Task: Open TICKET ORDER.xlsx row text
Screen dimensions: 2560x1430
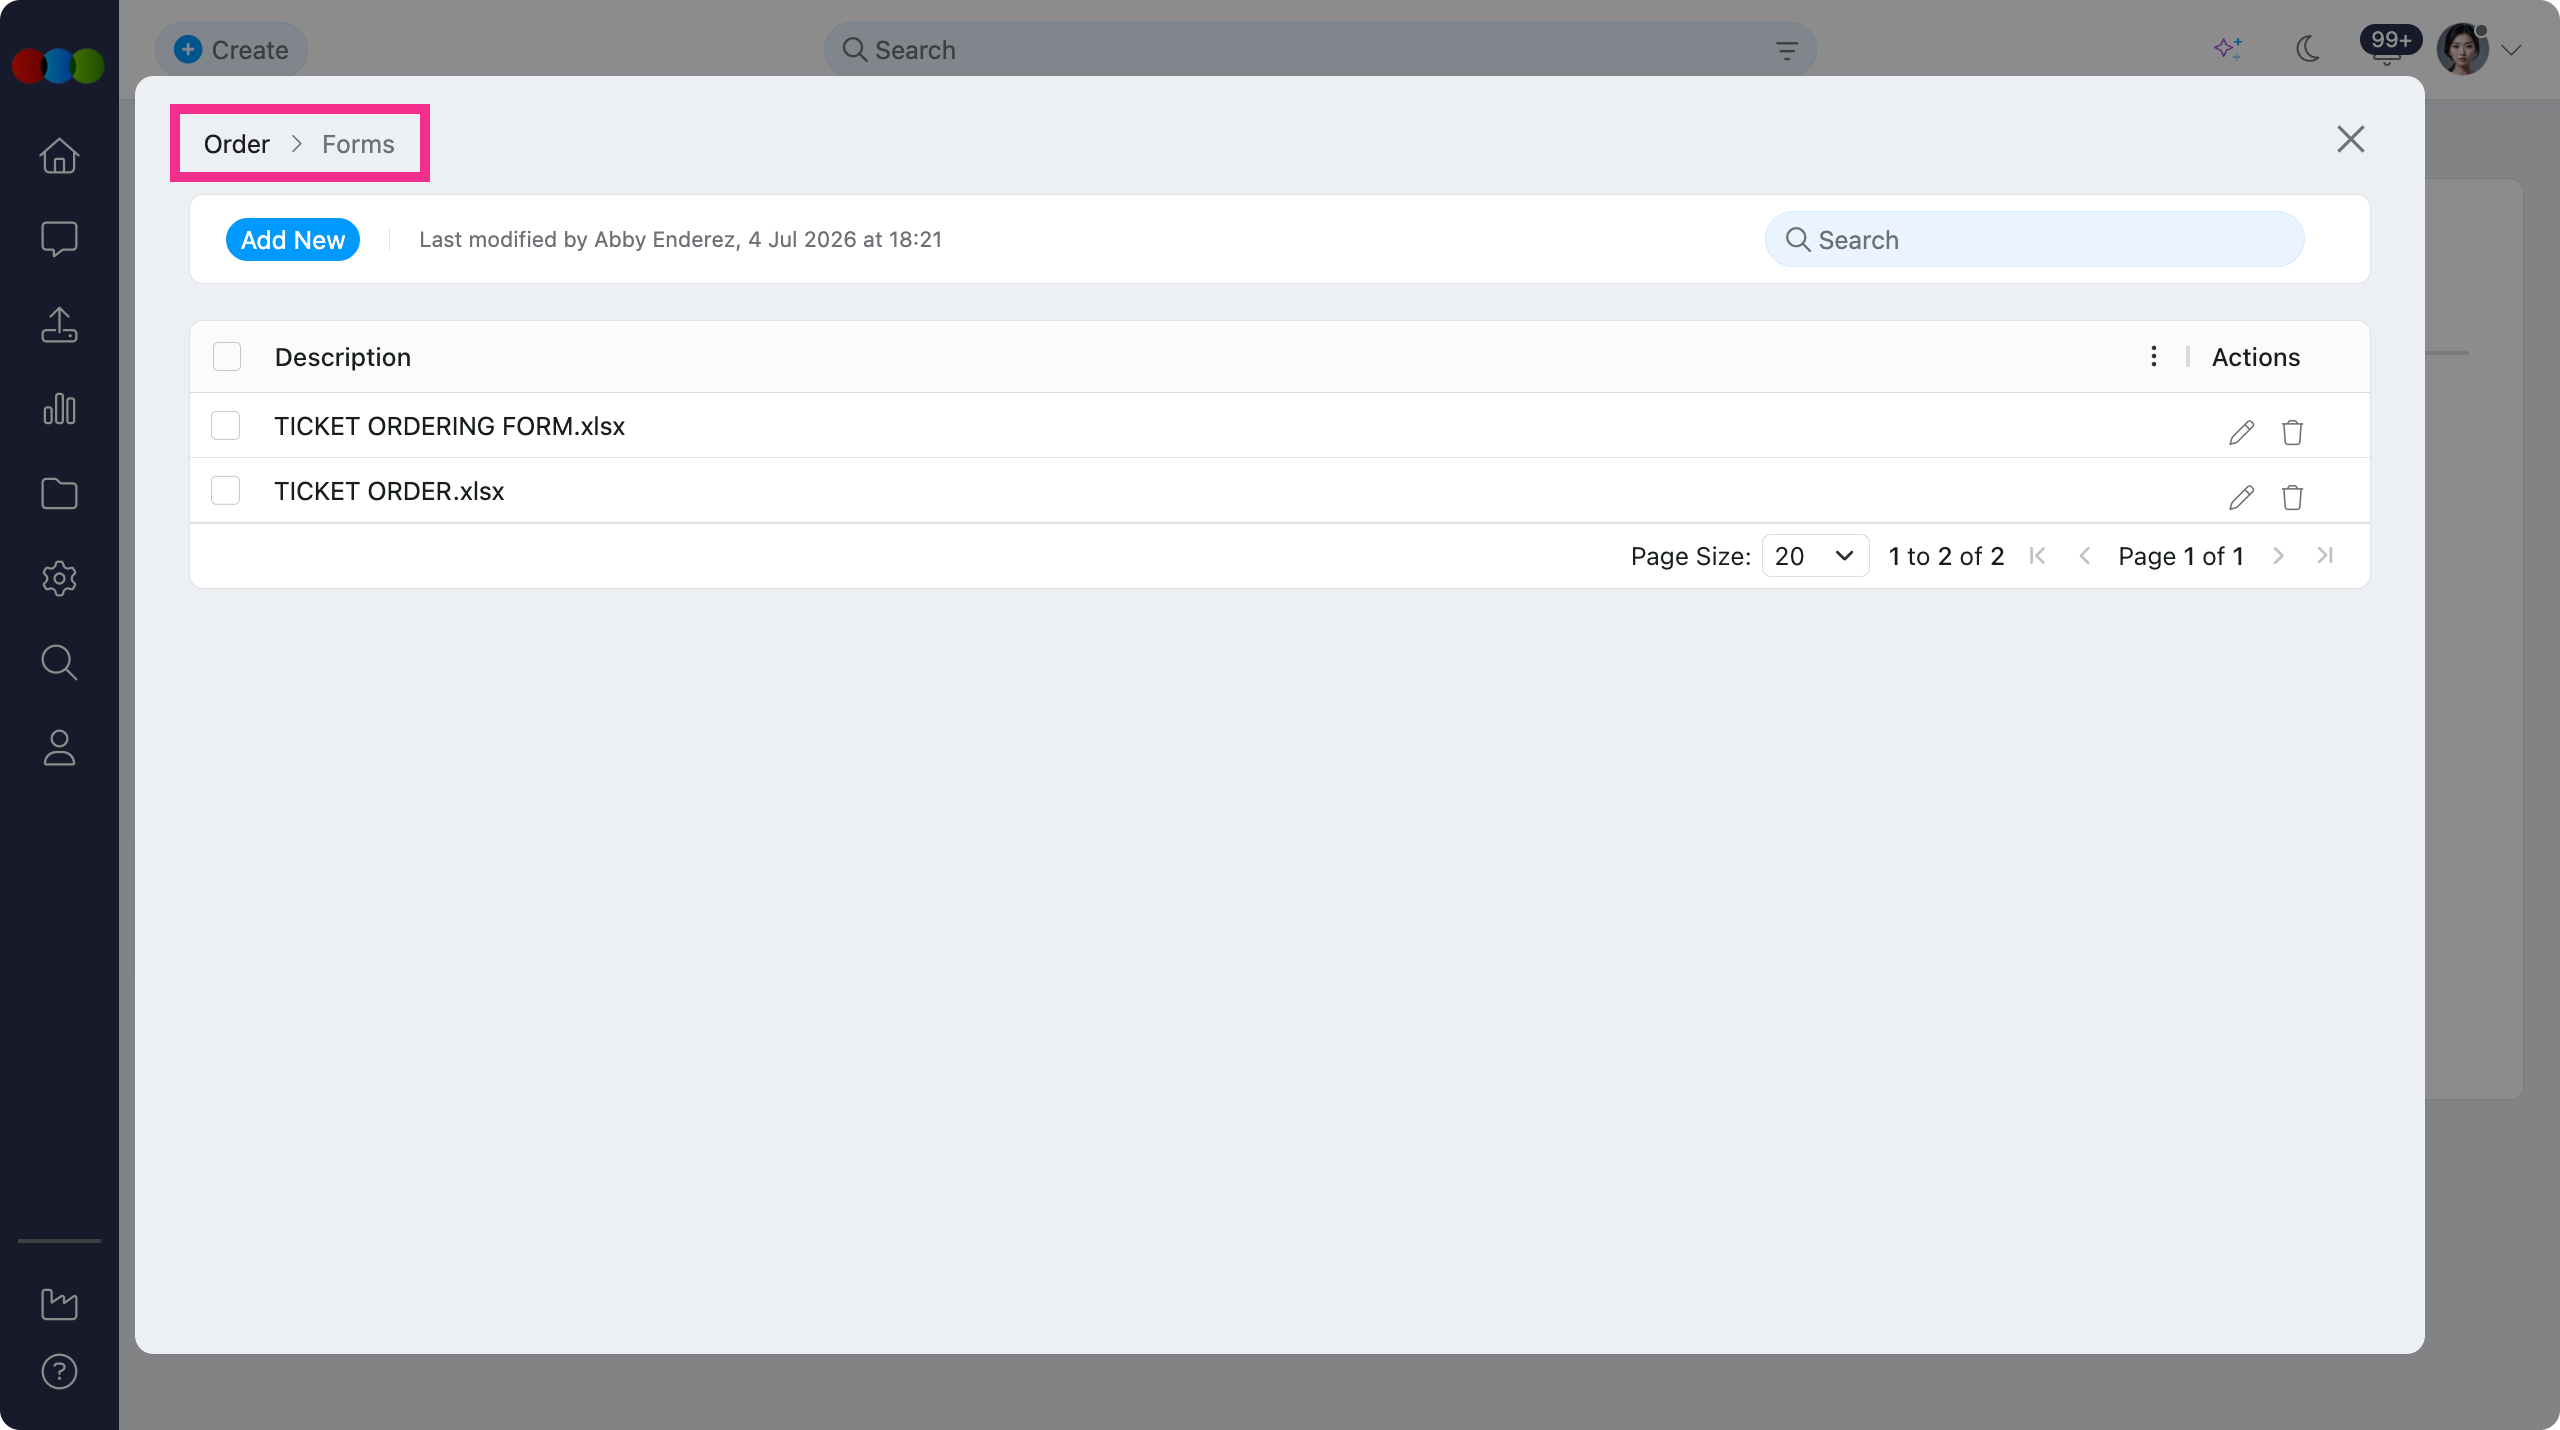Action: 389,491
